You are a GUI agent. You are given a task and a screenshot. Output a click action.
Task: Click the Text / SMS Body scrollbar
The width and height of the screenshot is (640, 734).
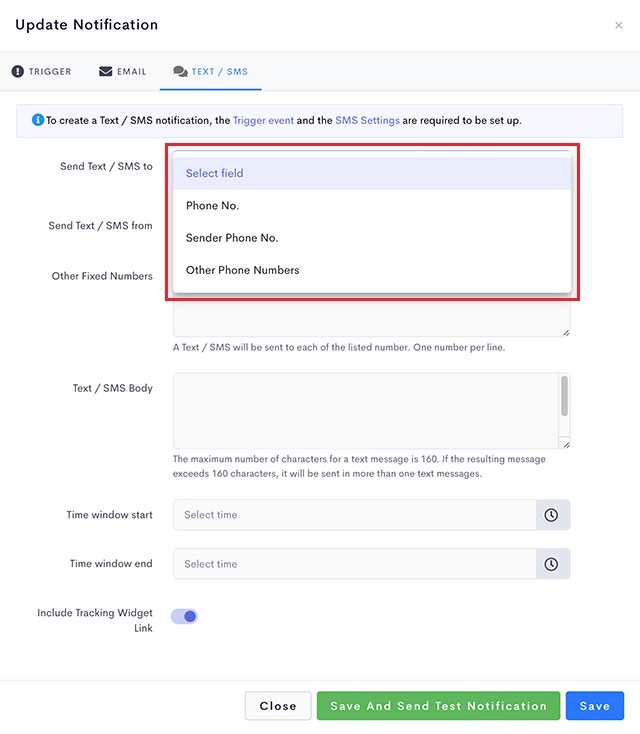564,396
